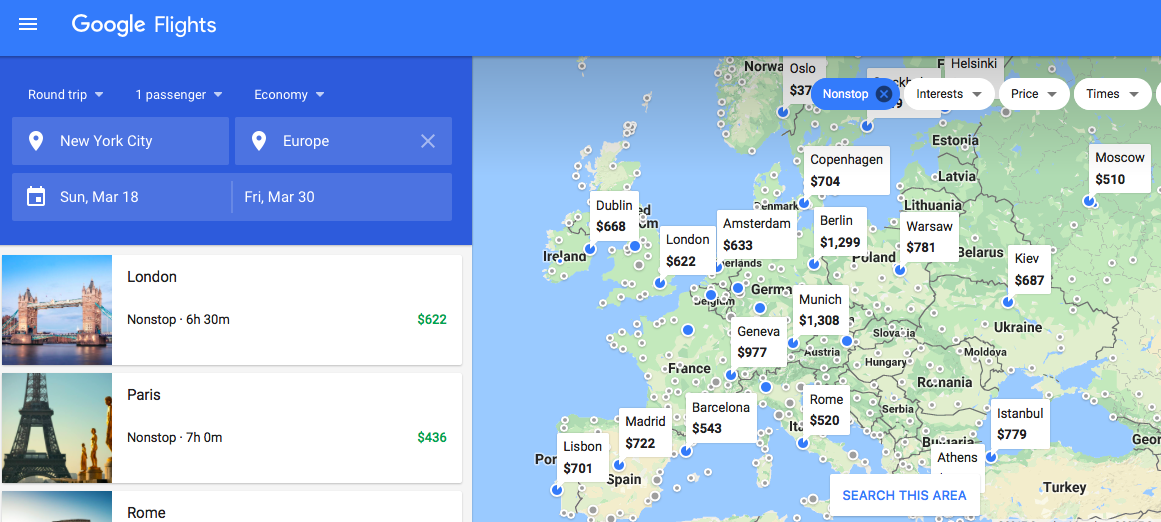The height and width of the screenshot is (522, 1161).
Task: Click the SEARCH THIS AREA button
Action: [x=905, y=495]
